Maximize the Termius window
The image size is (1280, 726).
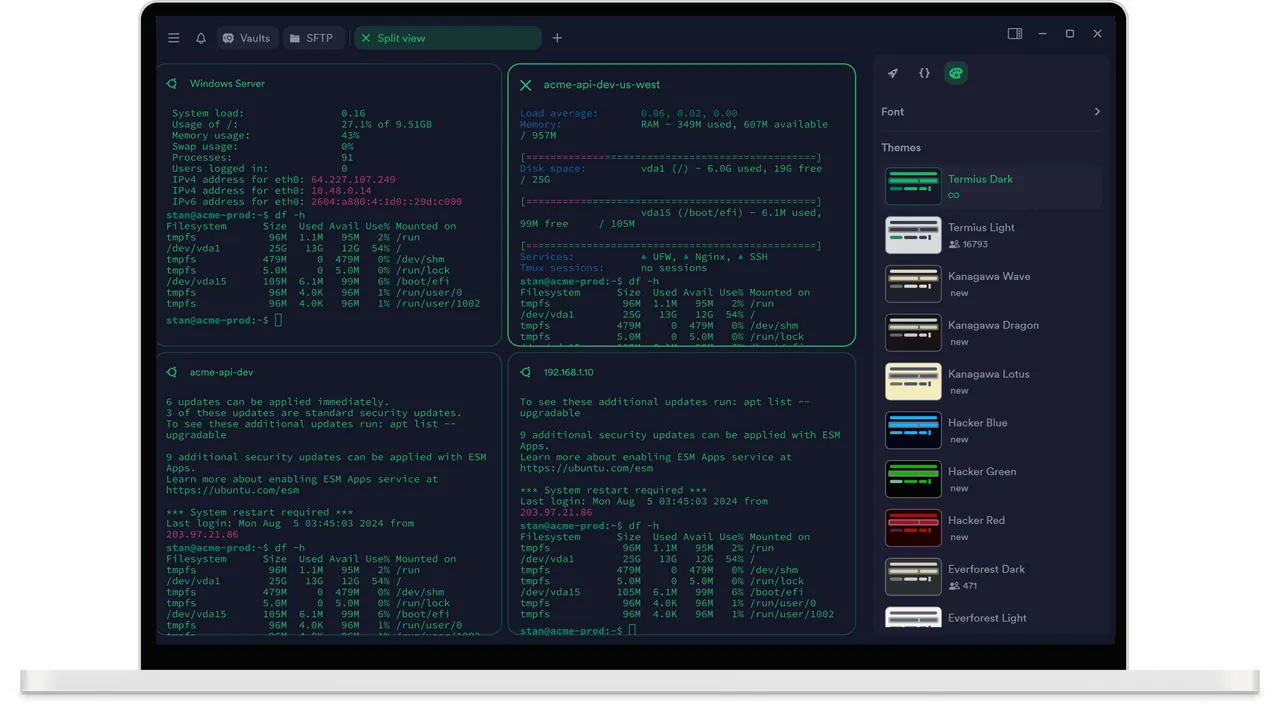[x=1070, y=34]
